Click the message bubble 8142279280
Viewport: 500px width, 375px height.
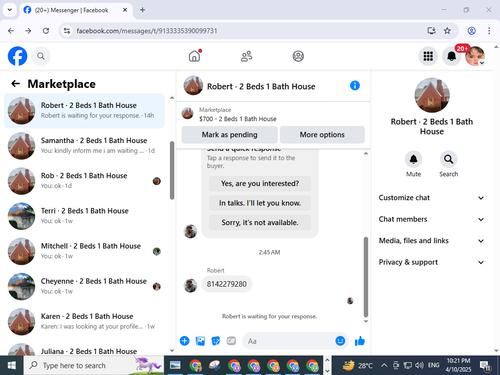coord(227,284)
